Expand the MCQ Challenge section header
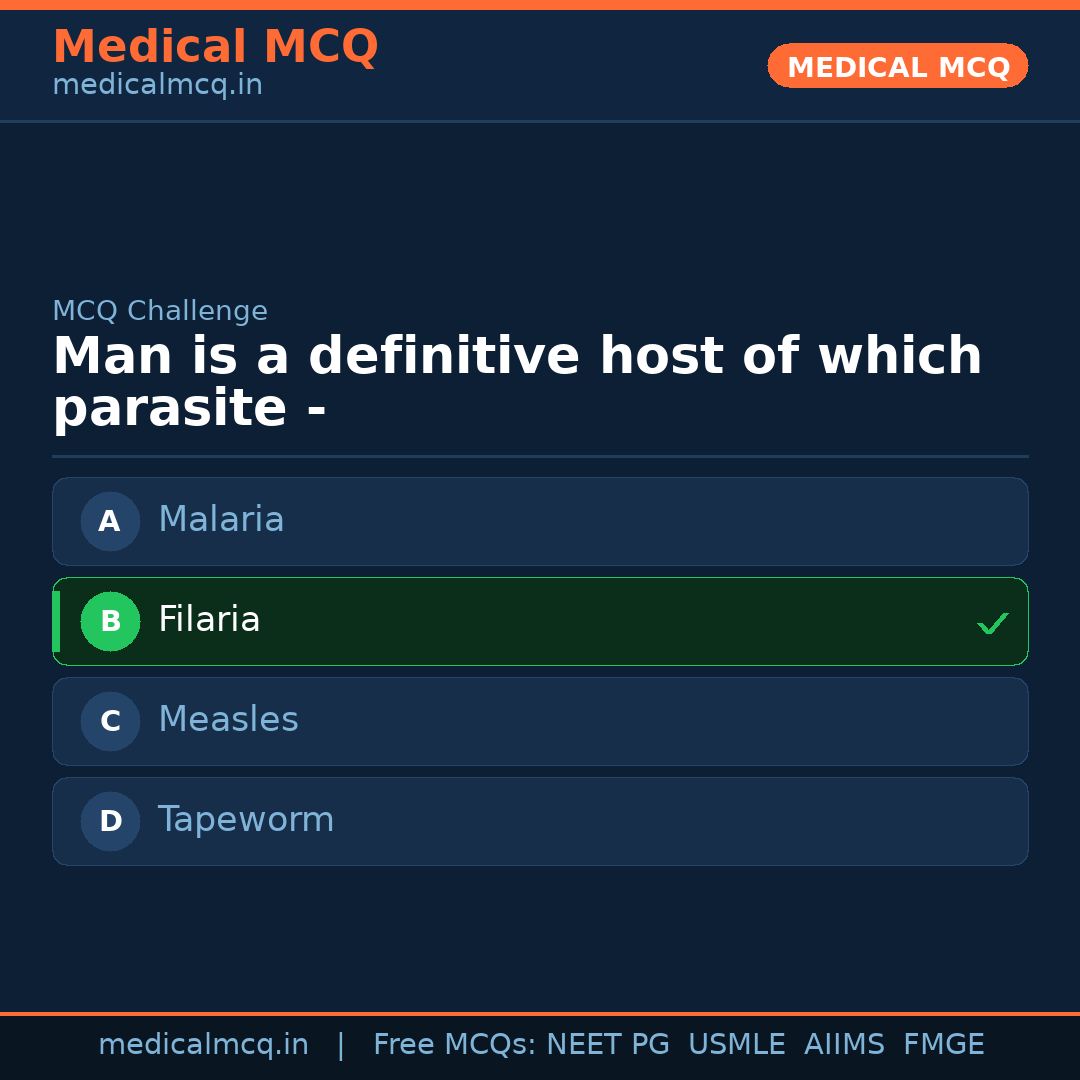 (x=160, y=311)
